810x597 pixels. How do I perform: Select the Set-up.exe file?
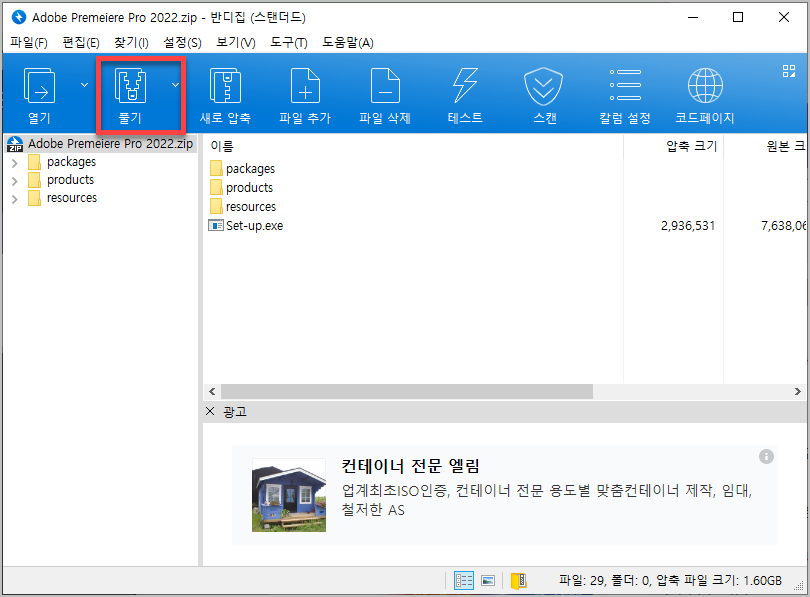click(255, 225)
